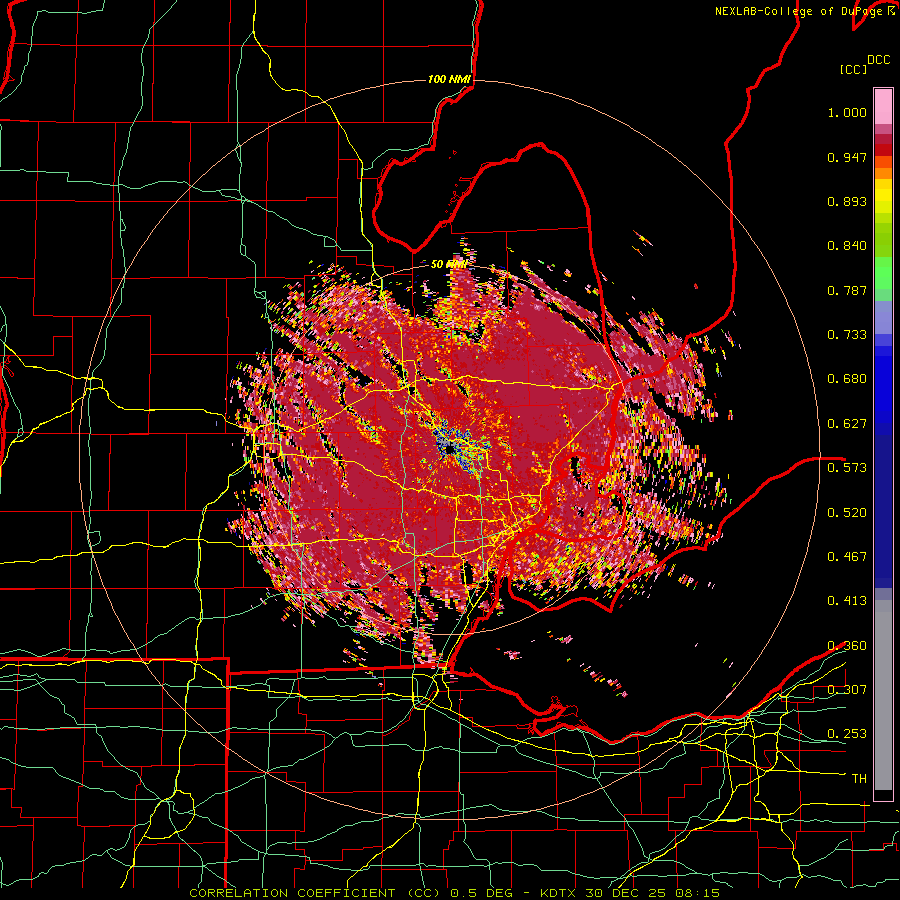900x900 pixels.
Task: Click the 0.840 colorbar value
Action: (847, 246)
